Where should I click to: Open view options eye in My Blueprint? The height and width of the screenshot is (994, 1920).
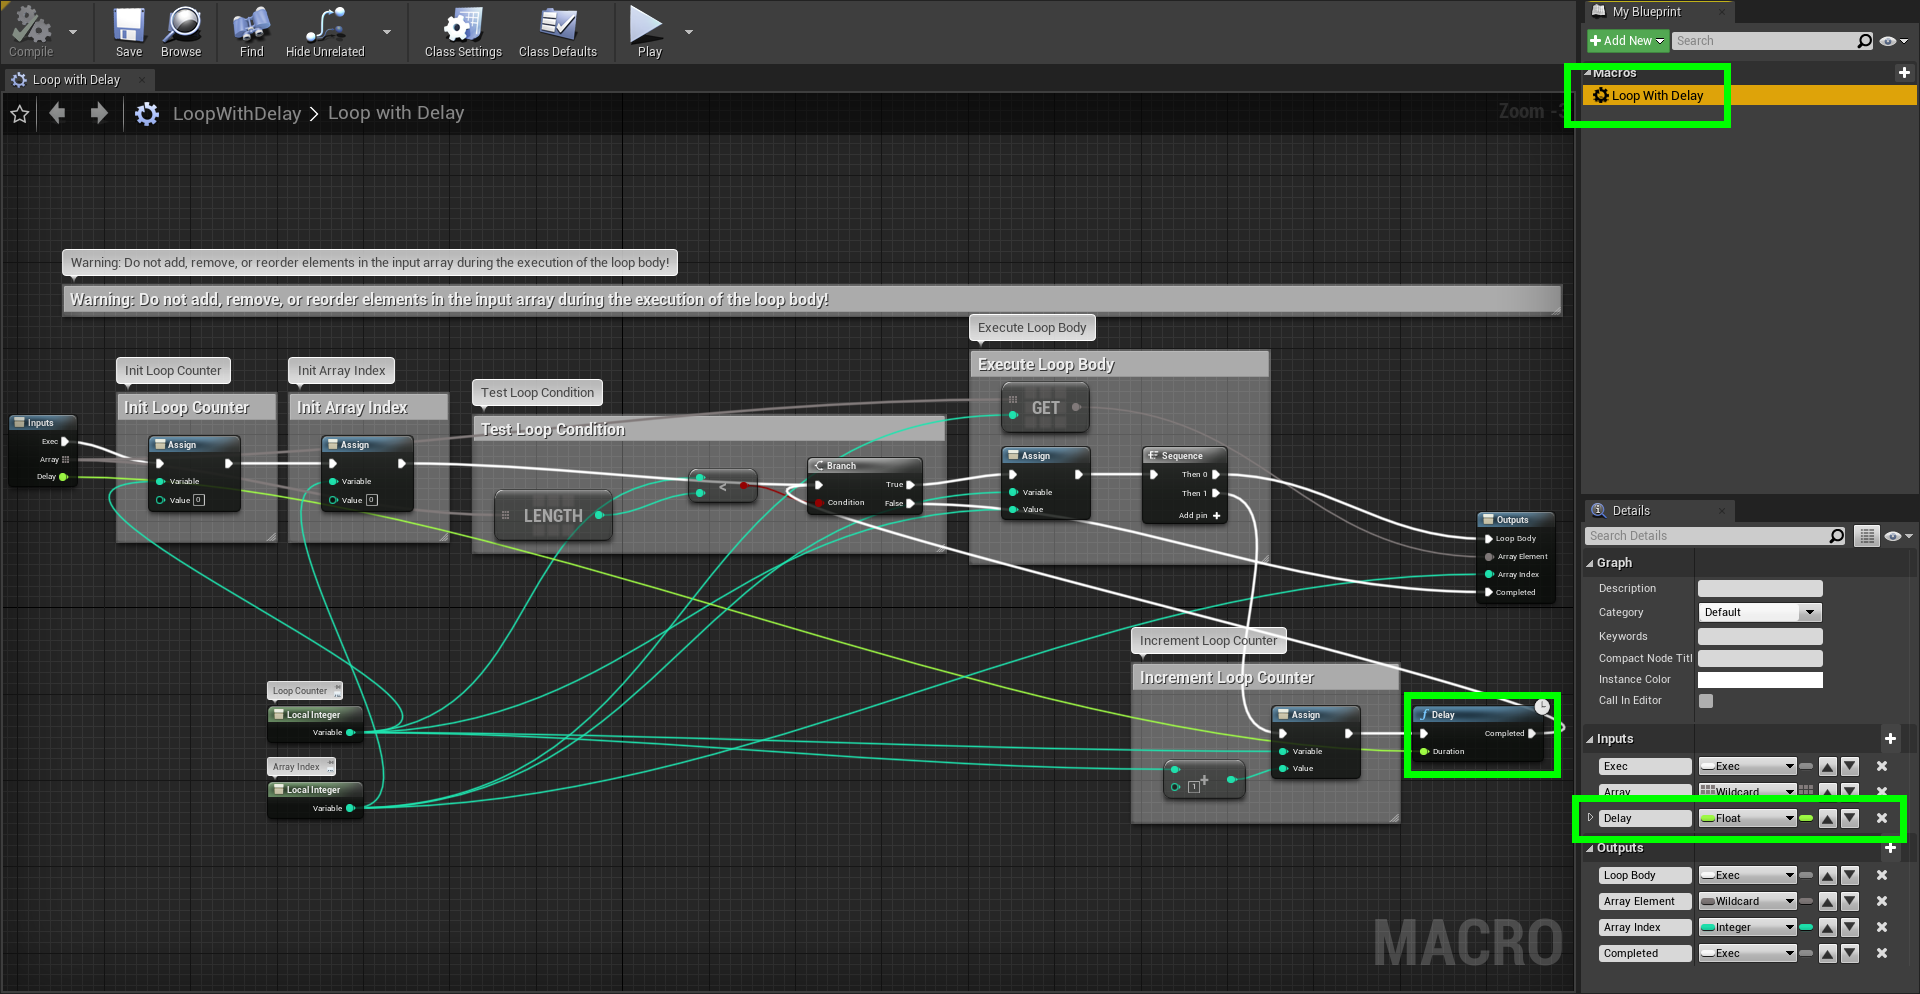1892,41
